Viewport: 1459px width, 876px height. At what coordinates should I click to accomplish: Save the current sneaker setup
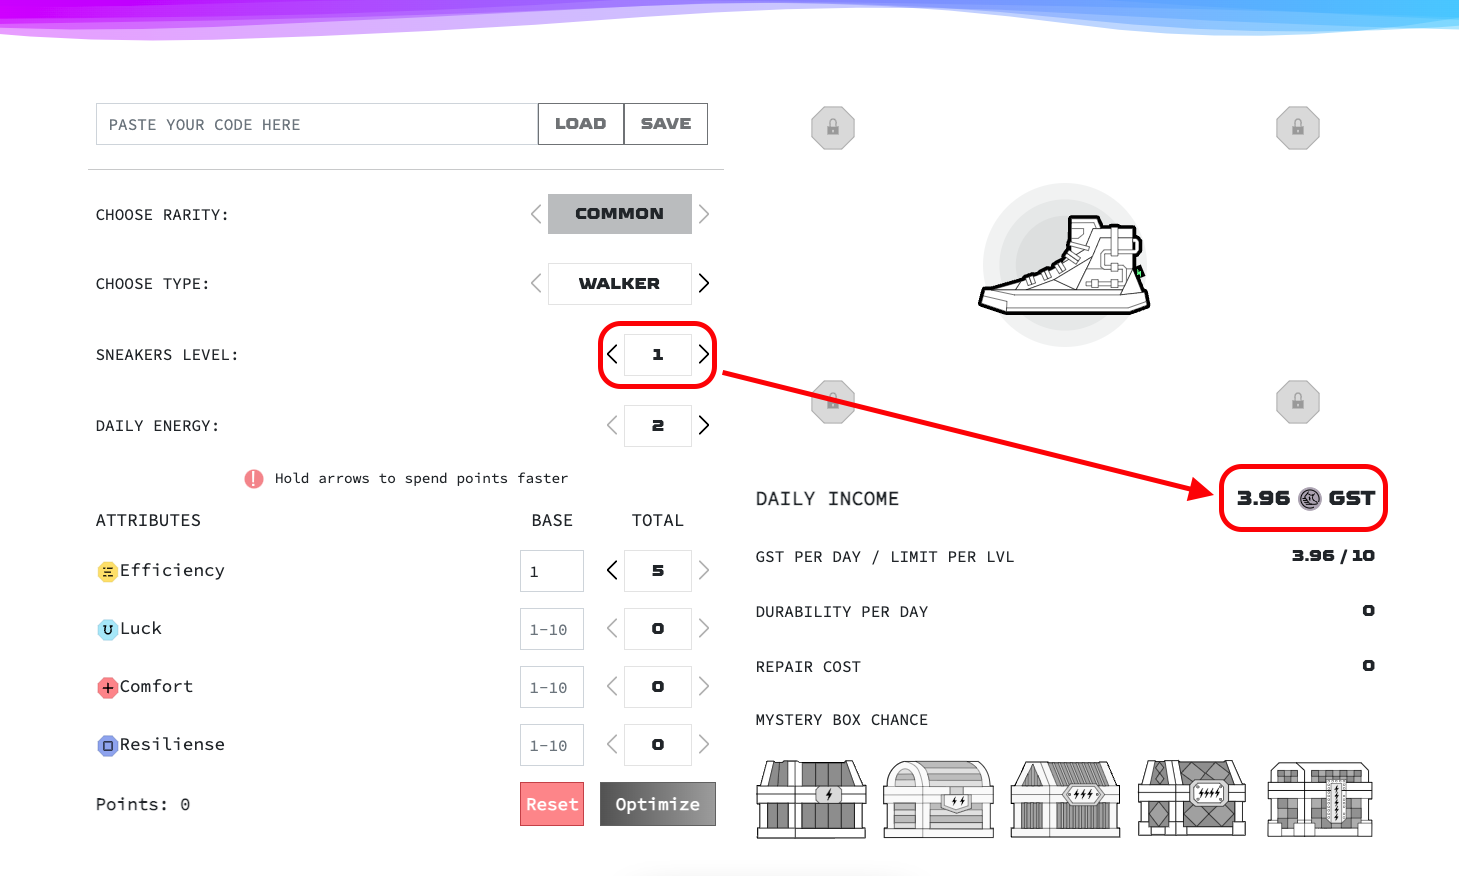(x=666, y=124)
